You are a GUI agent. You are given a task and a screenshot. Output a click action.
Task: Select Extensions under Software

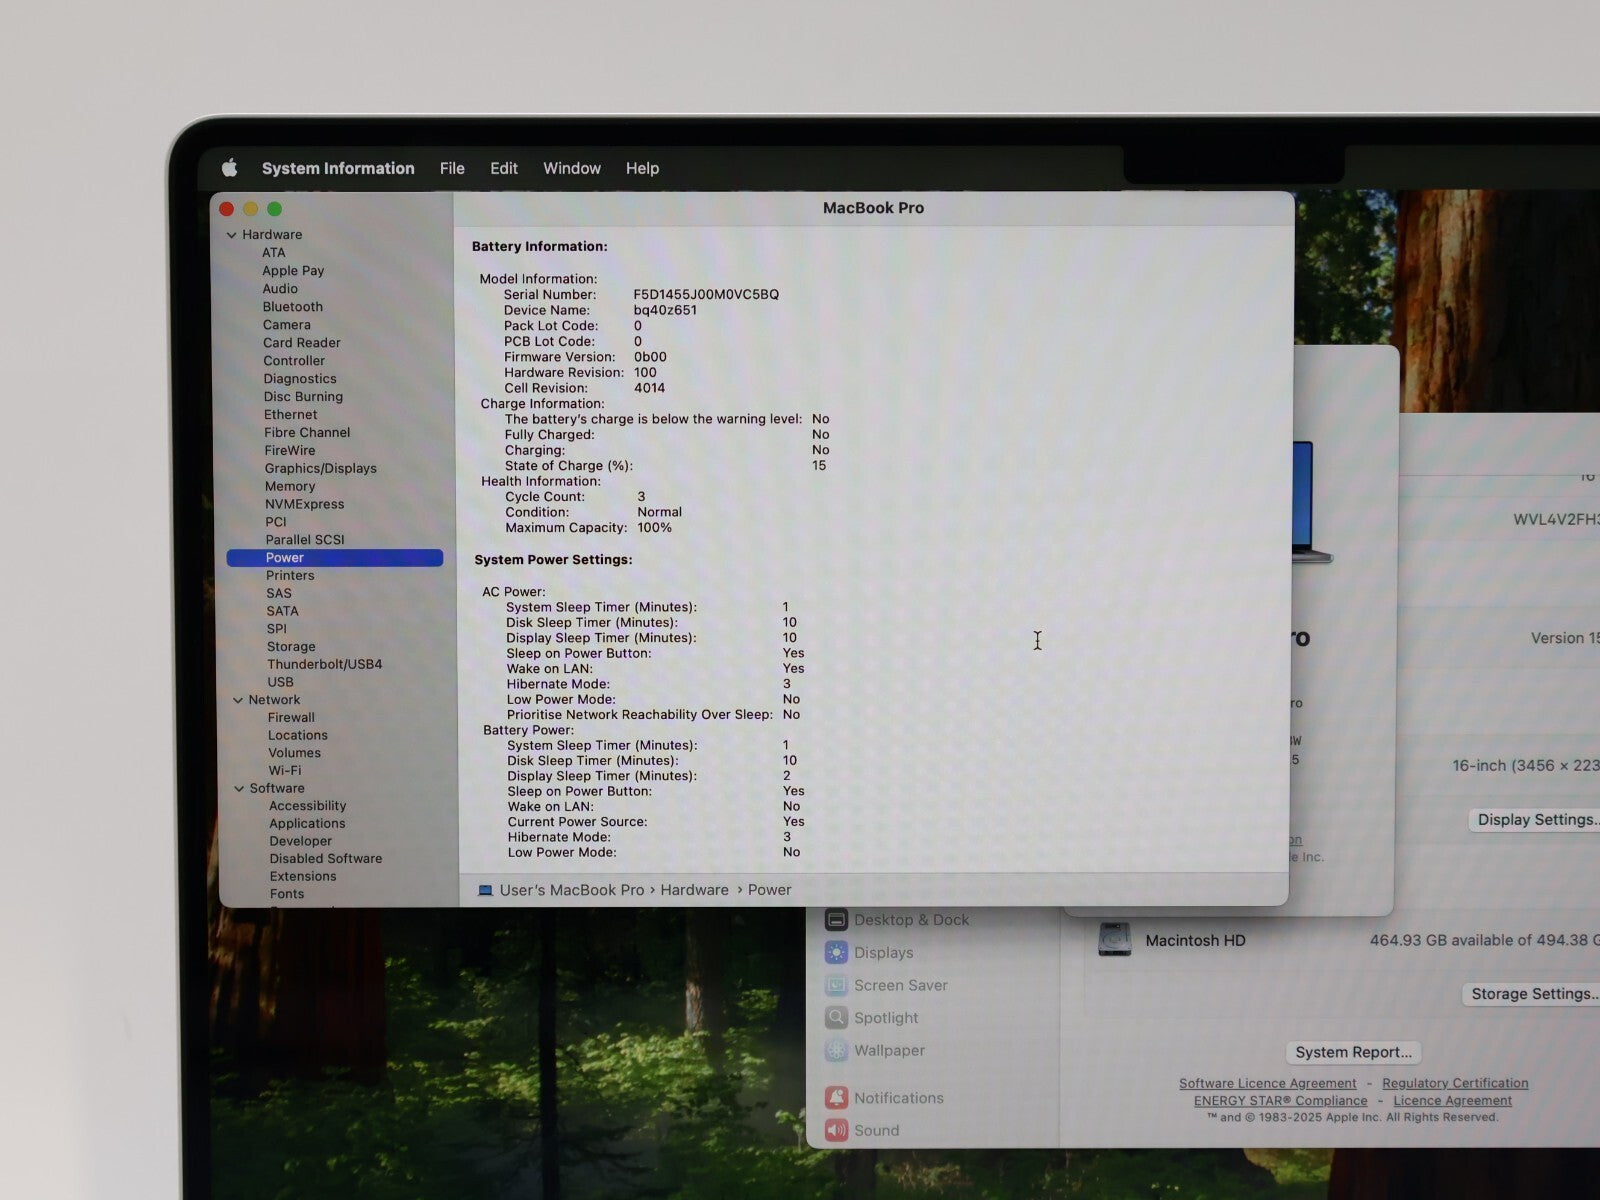[x=303, y=876]
